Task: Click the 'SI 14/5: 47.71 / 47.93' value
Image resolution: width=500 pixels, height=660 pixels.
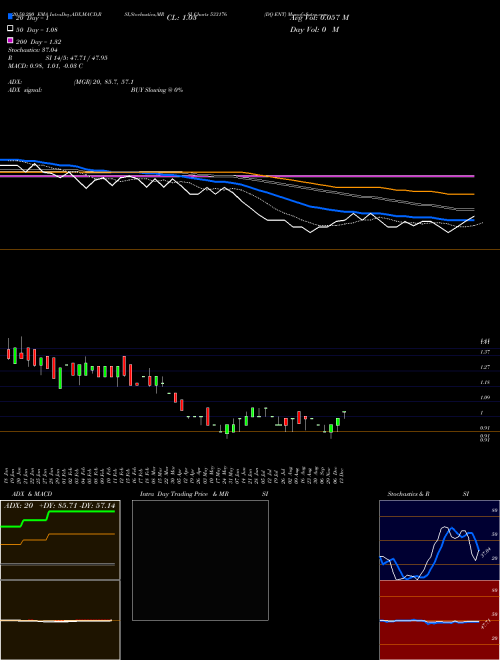Action: pyautogui.click(x=76, y=58)
